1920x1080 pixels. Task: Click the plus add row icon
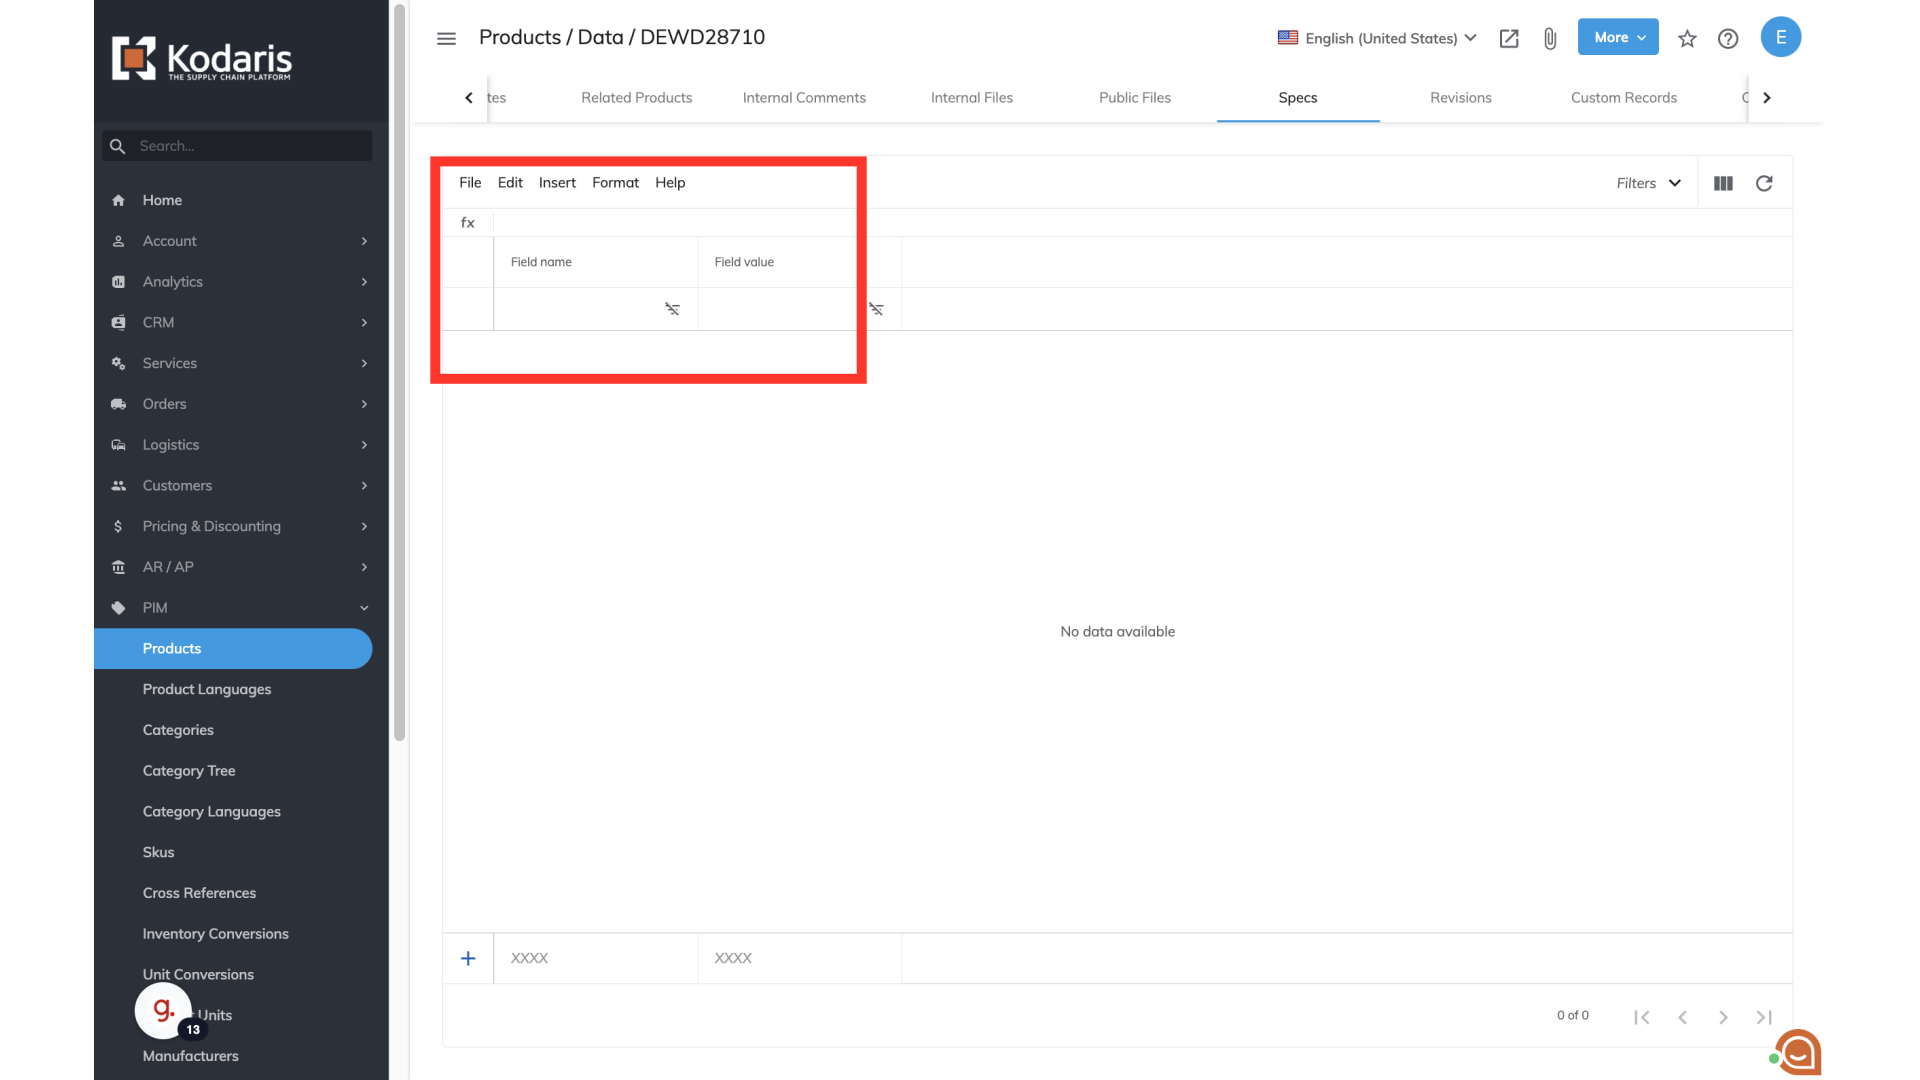pos(468,958)
